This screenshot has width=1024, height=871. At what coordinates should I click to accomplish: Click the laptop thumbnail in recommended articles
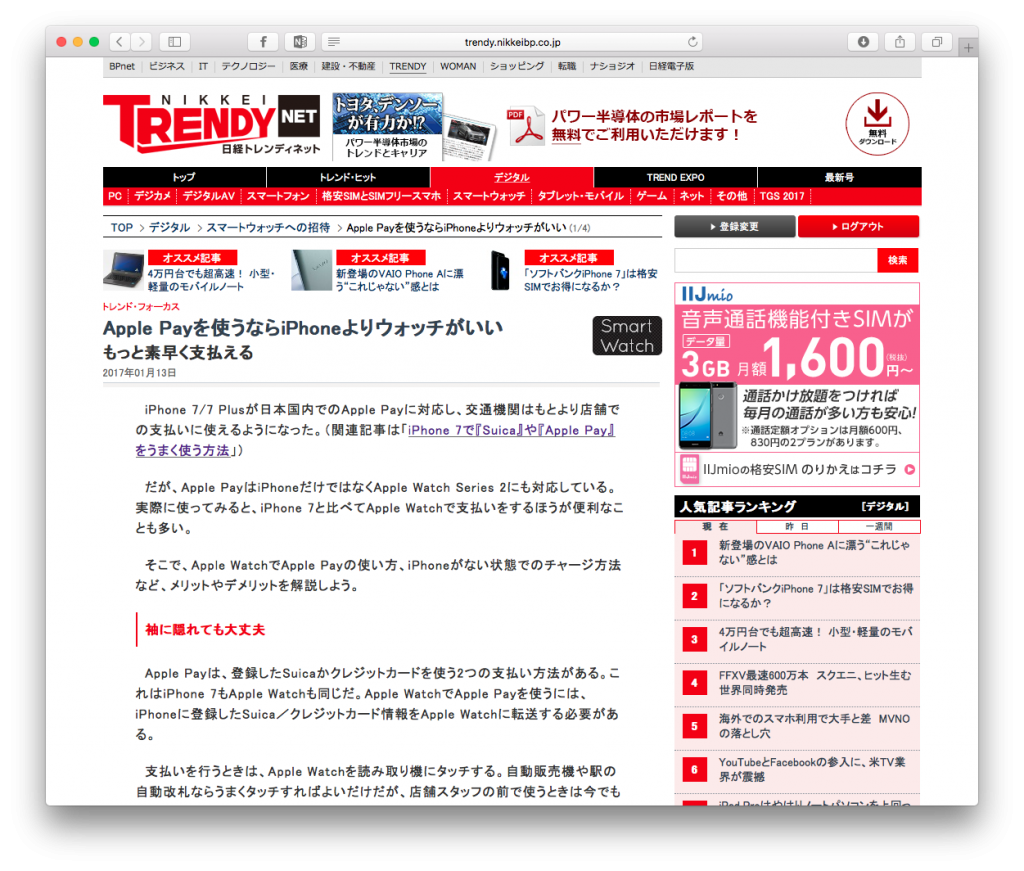click(123, 270)
